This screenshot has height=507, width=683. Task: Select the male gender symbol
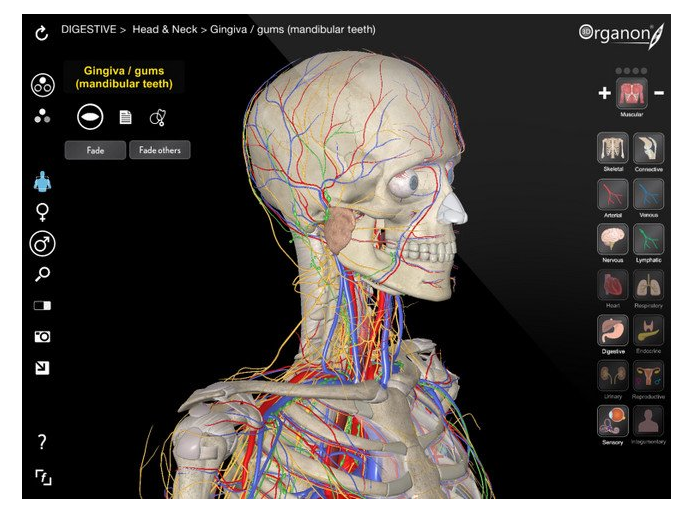42,244
